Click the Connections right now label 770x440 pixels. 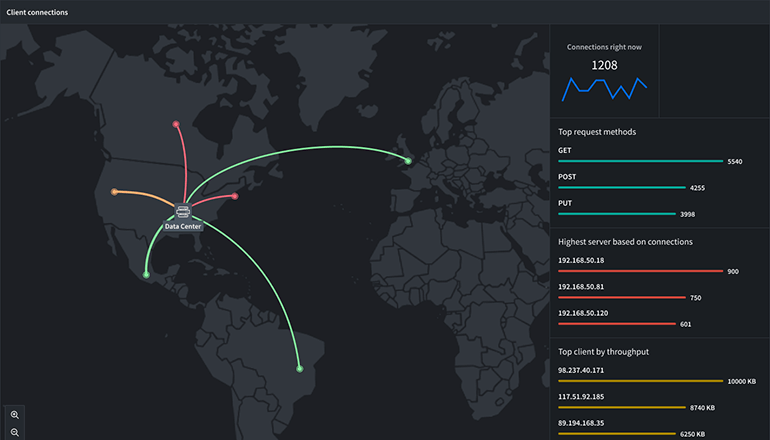[605, 47]
